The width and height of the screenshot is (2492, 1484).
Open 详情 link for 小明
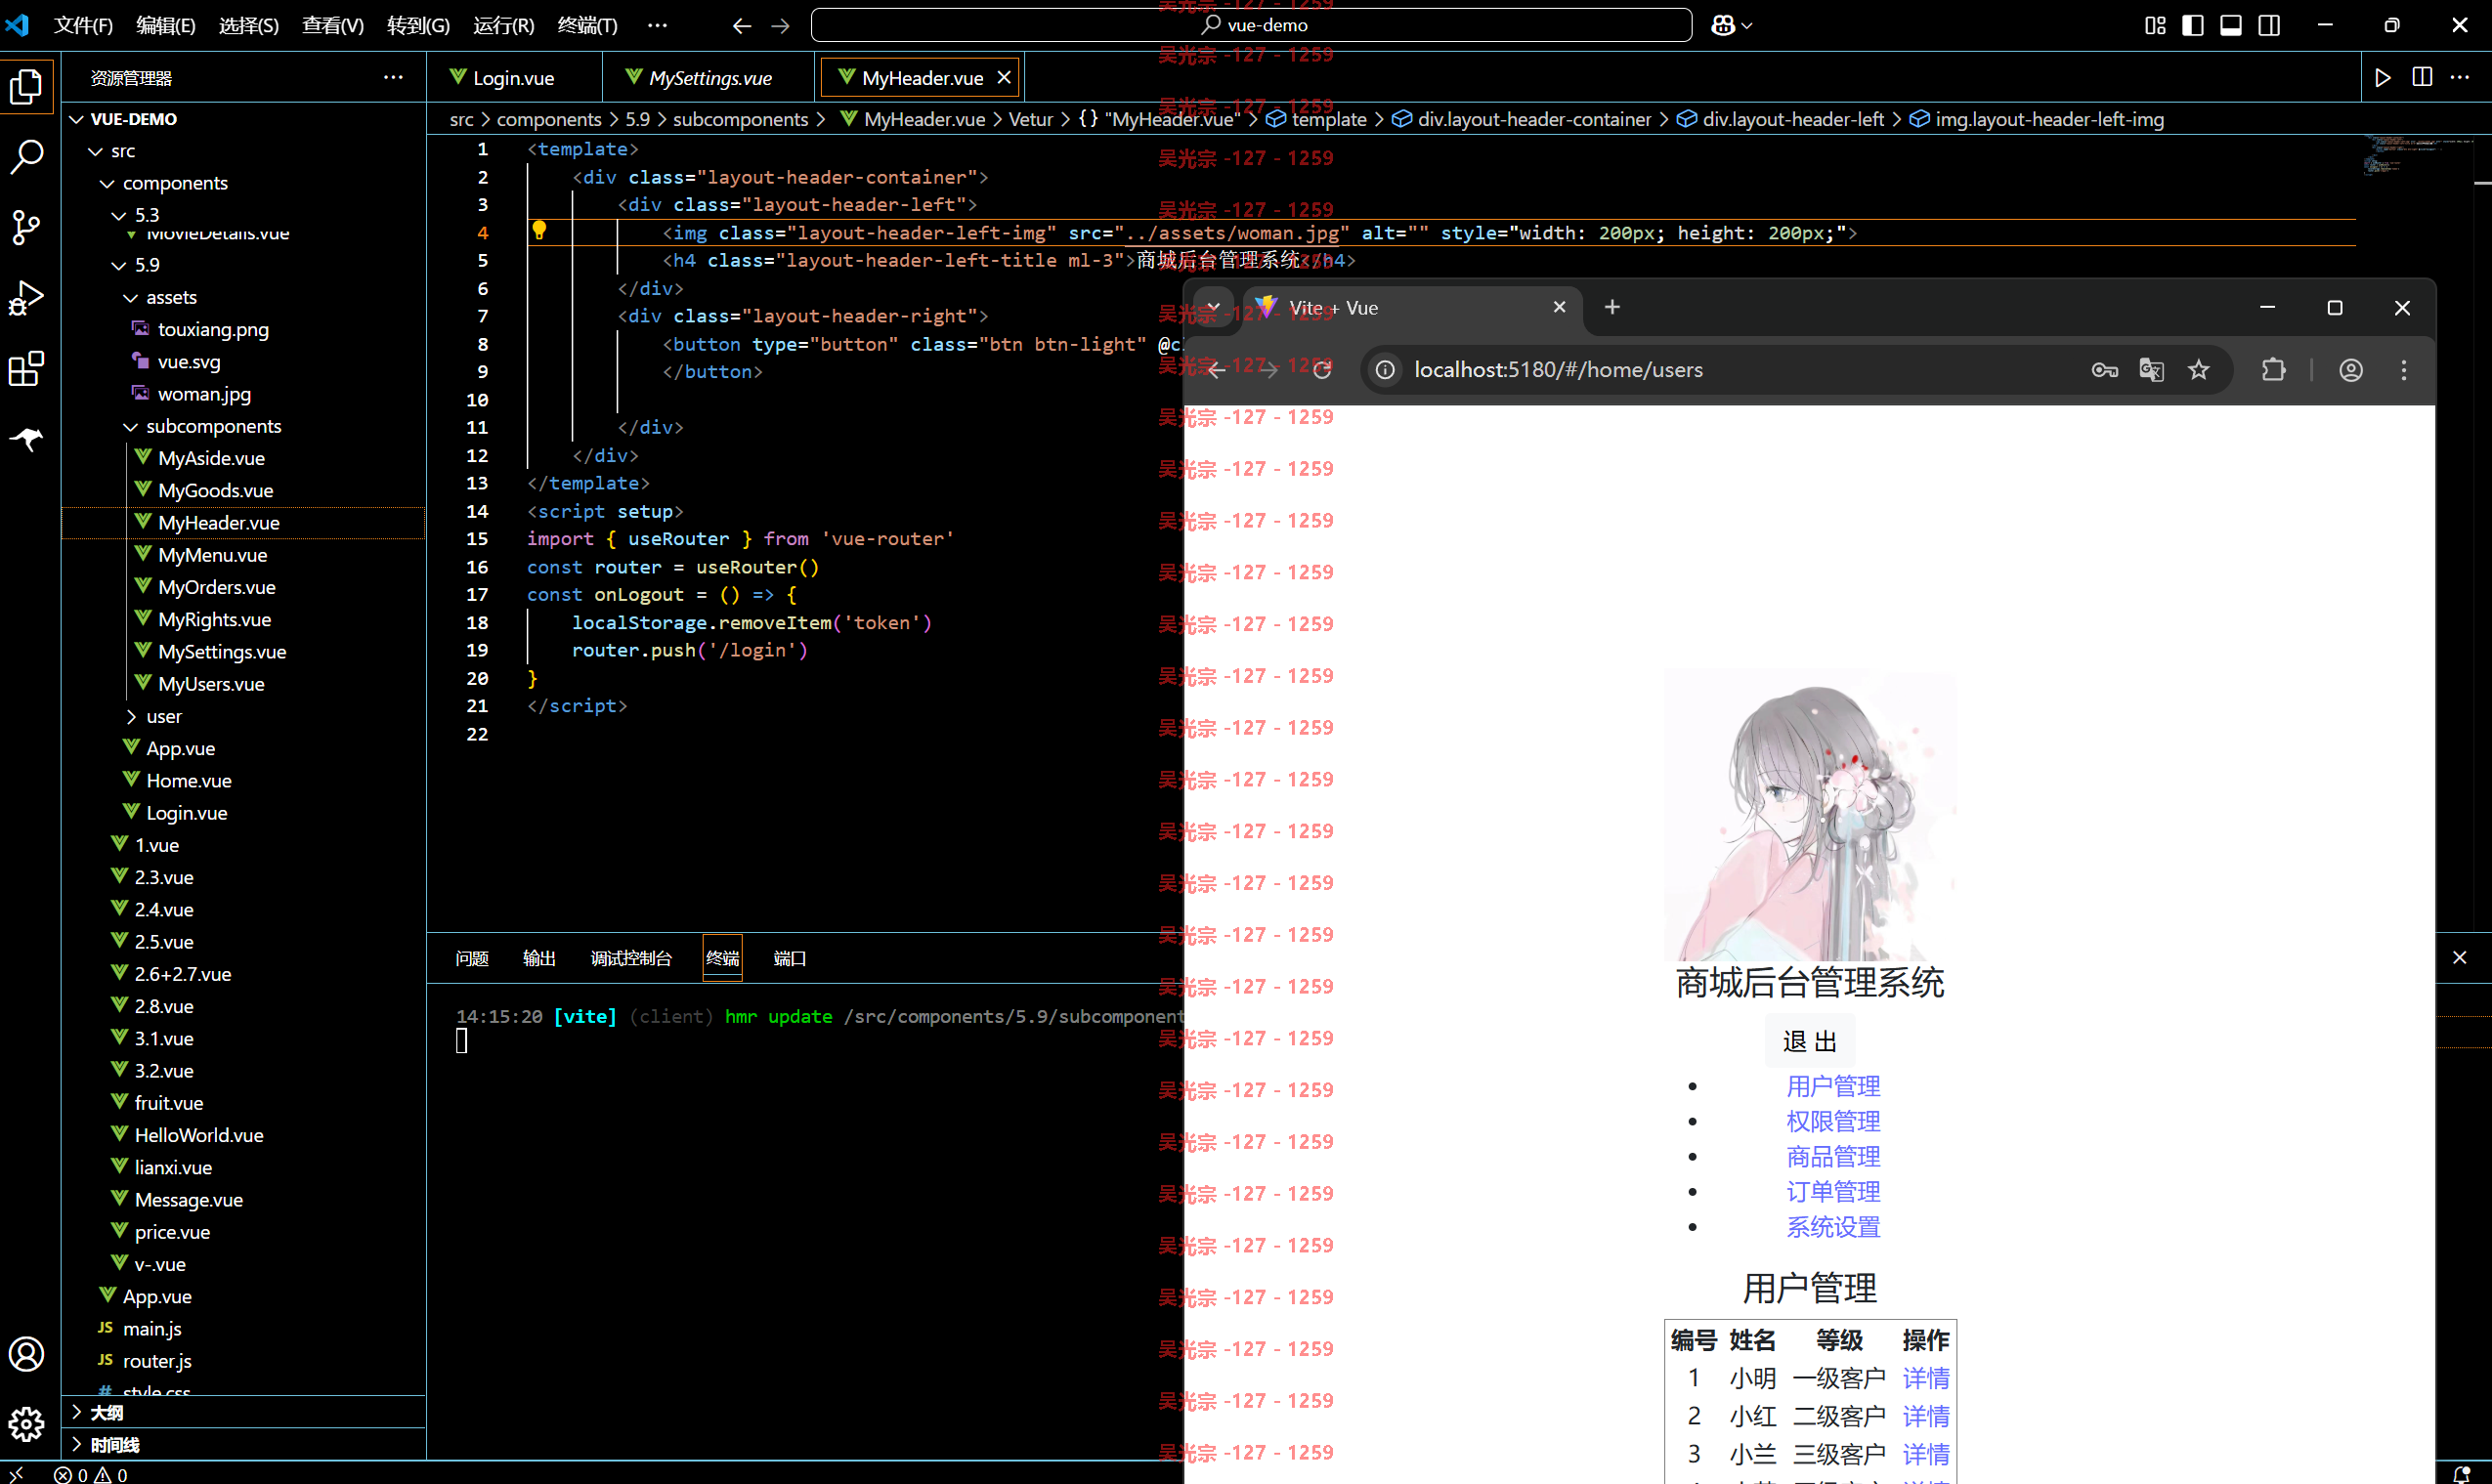click(x=1926, y=1379)
